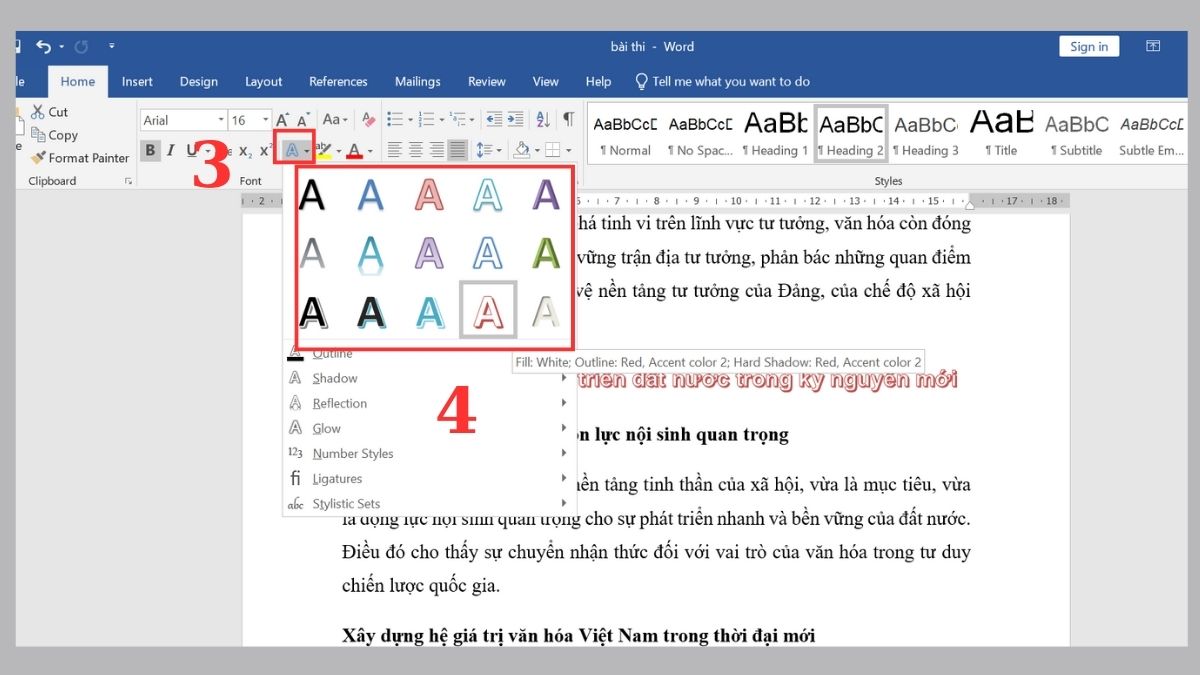Toggle Underline formatting
Image resolution: width=1200 pixels, height=675 pixels.
click(191, 151)
